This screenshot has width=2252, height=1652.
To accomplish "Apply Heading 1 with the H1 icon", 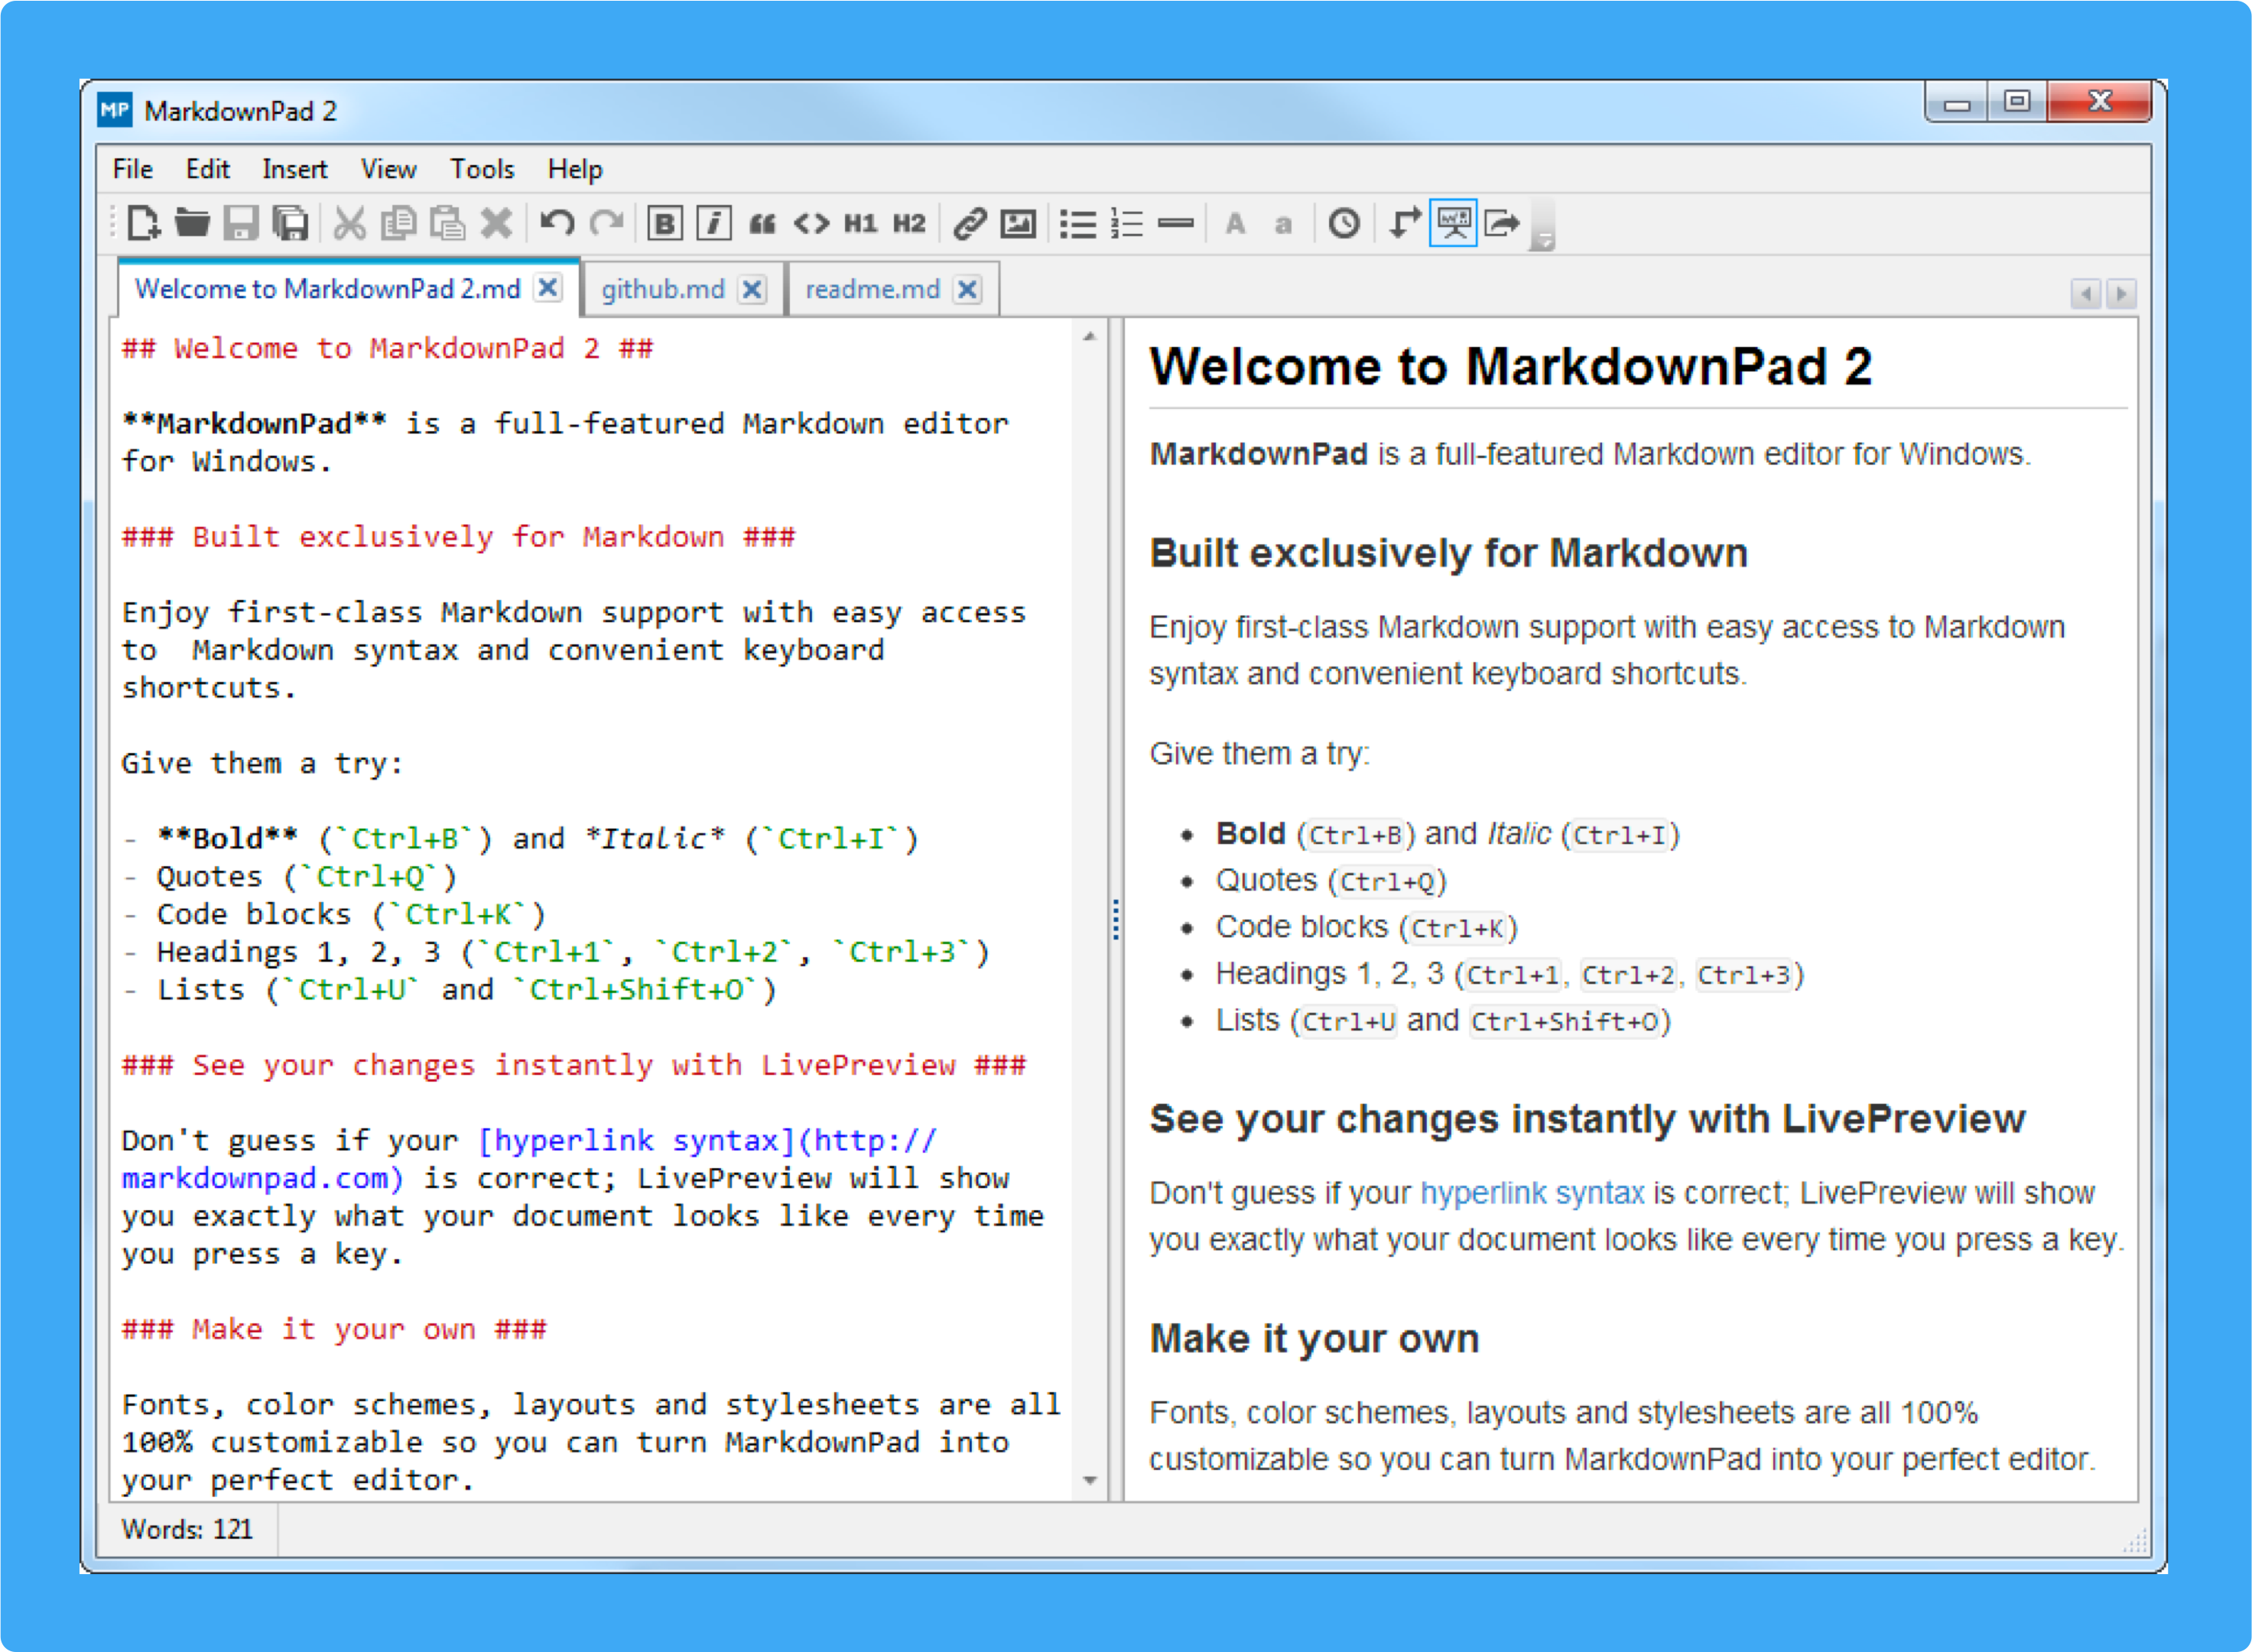I will point(861,223).
